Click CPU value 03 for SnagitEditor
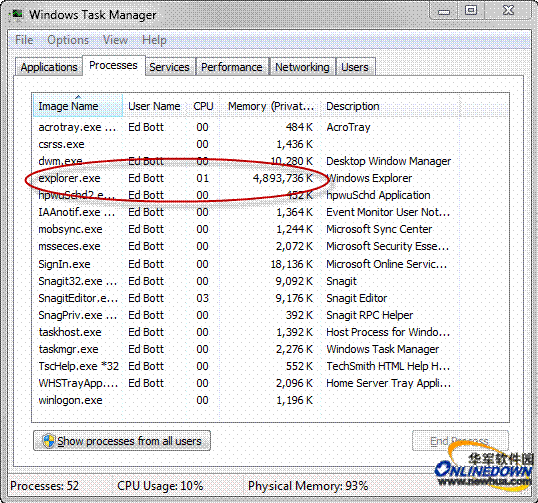 tap(202, 298)
